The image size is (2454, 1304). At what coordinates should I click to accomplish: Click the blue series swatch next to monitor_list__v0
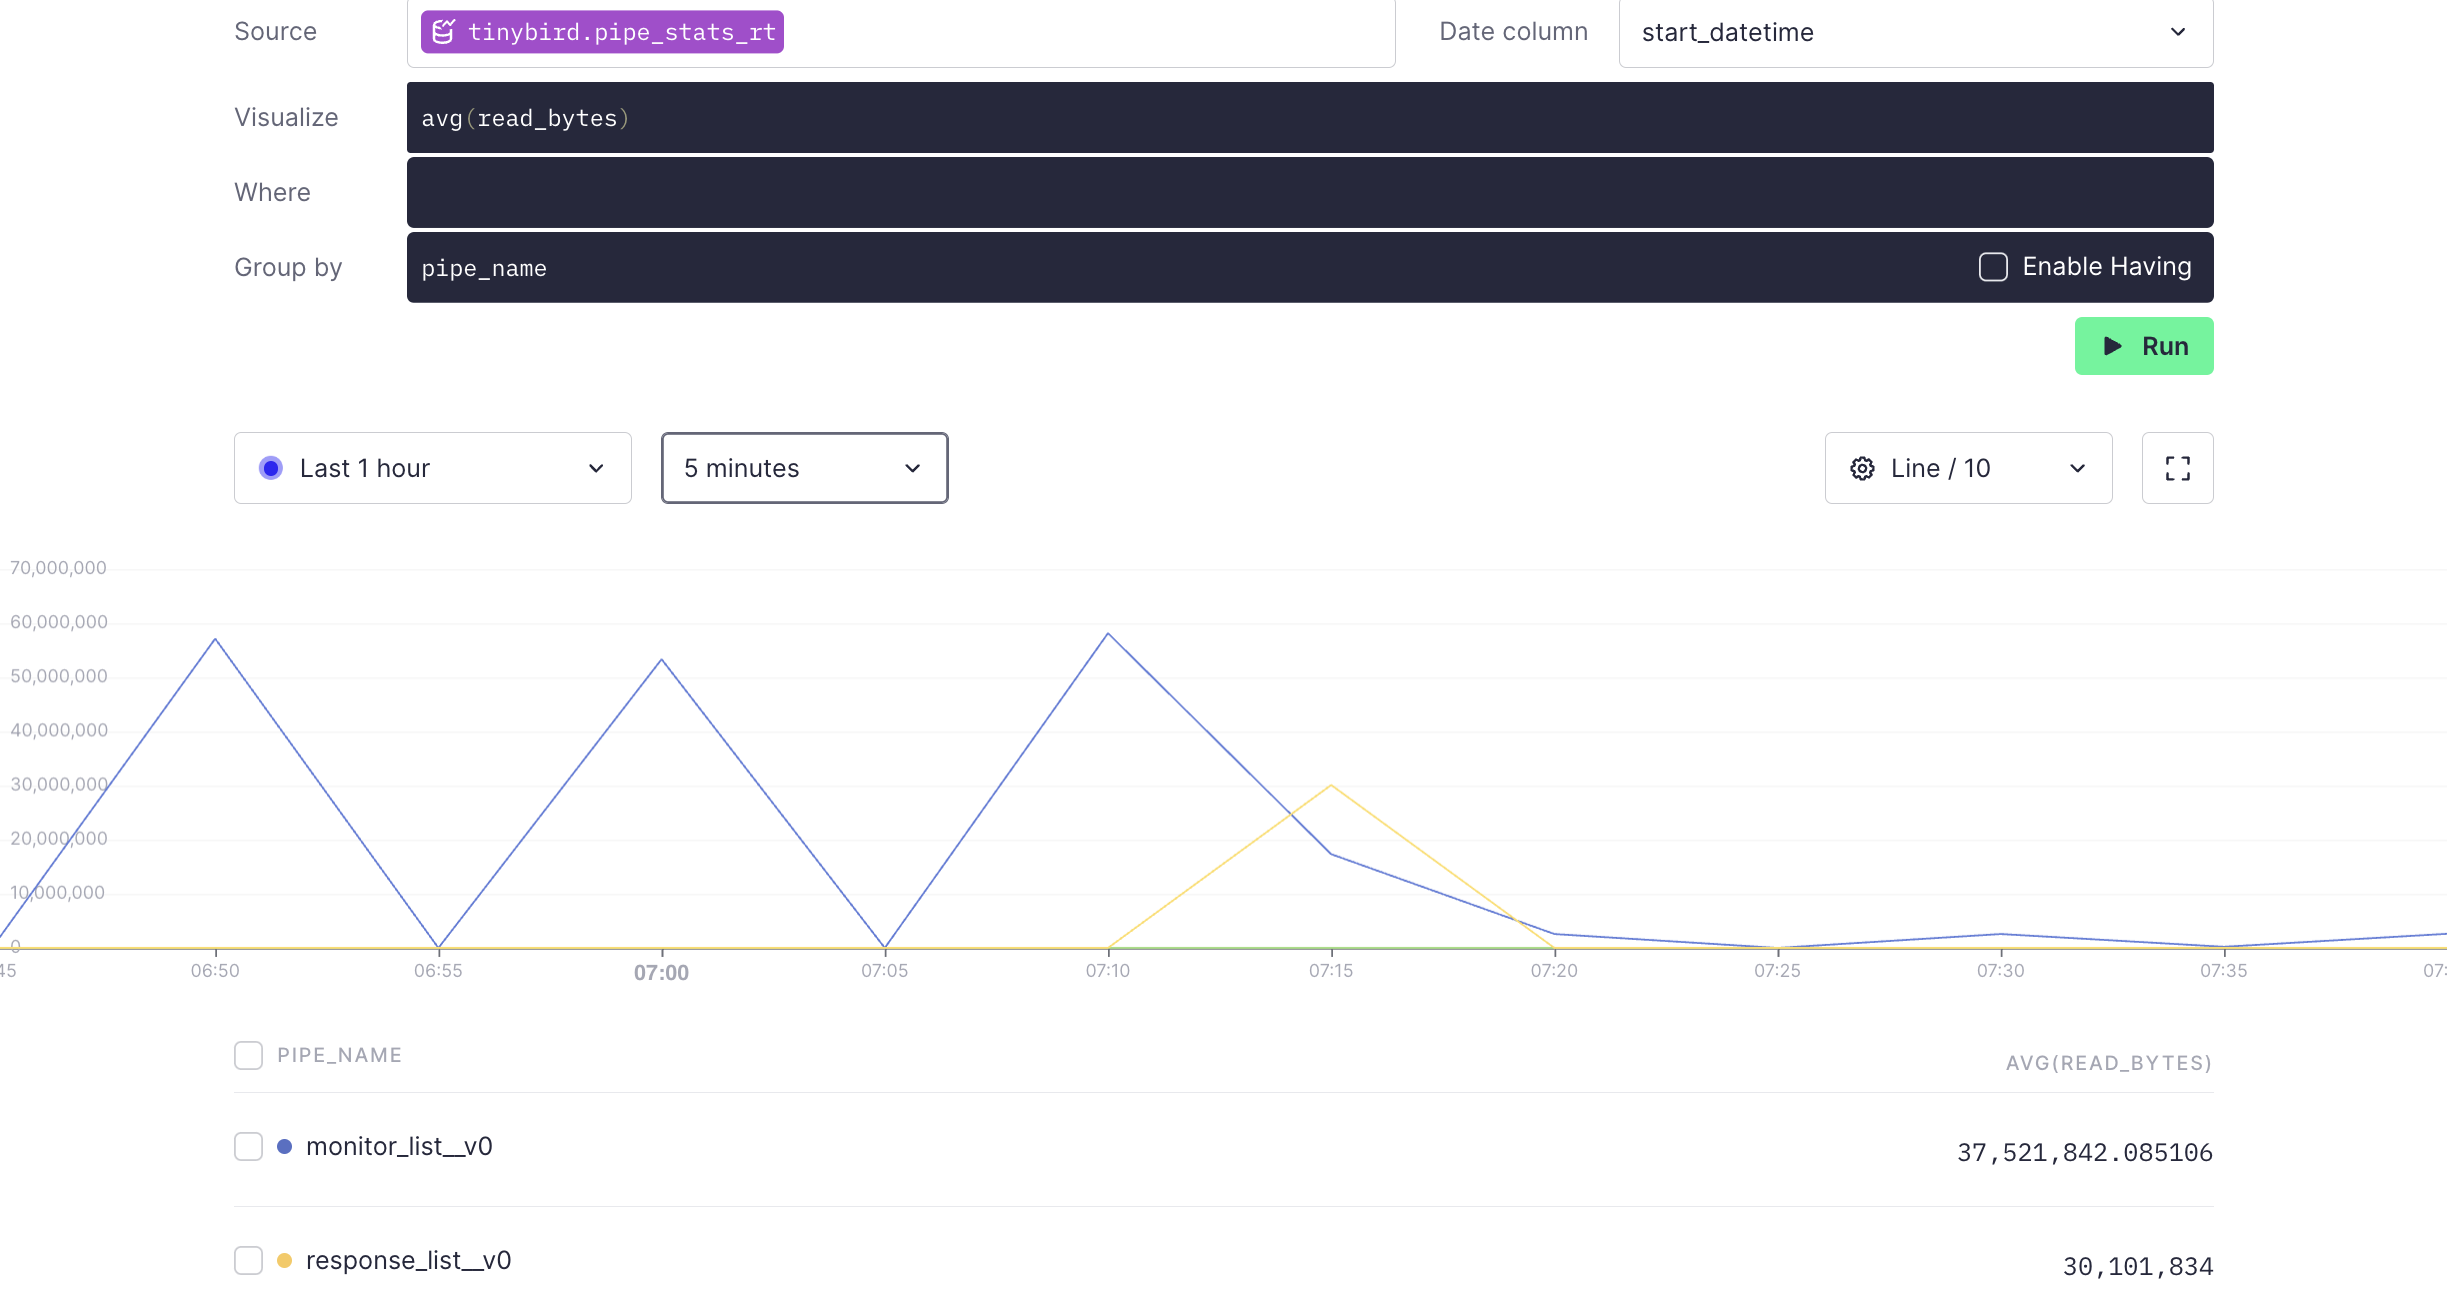pos(285,1146)
